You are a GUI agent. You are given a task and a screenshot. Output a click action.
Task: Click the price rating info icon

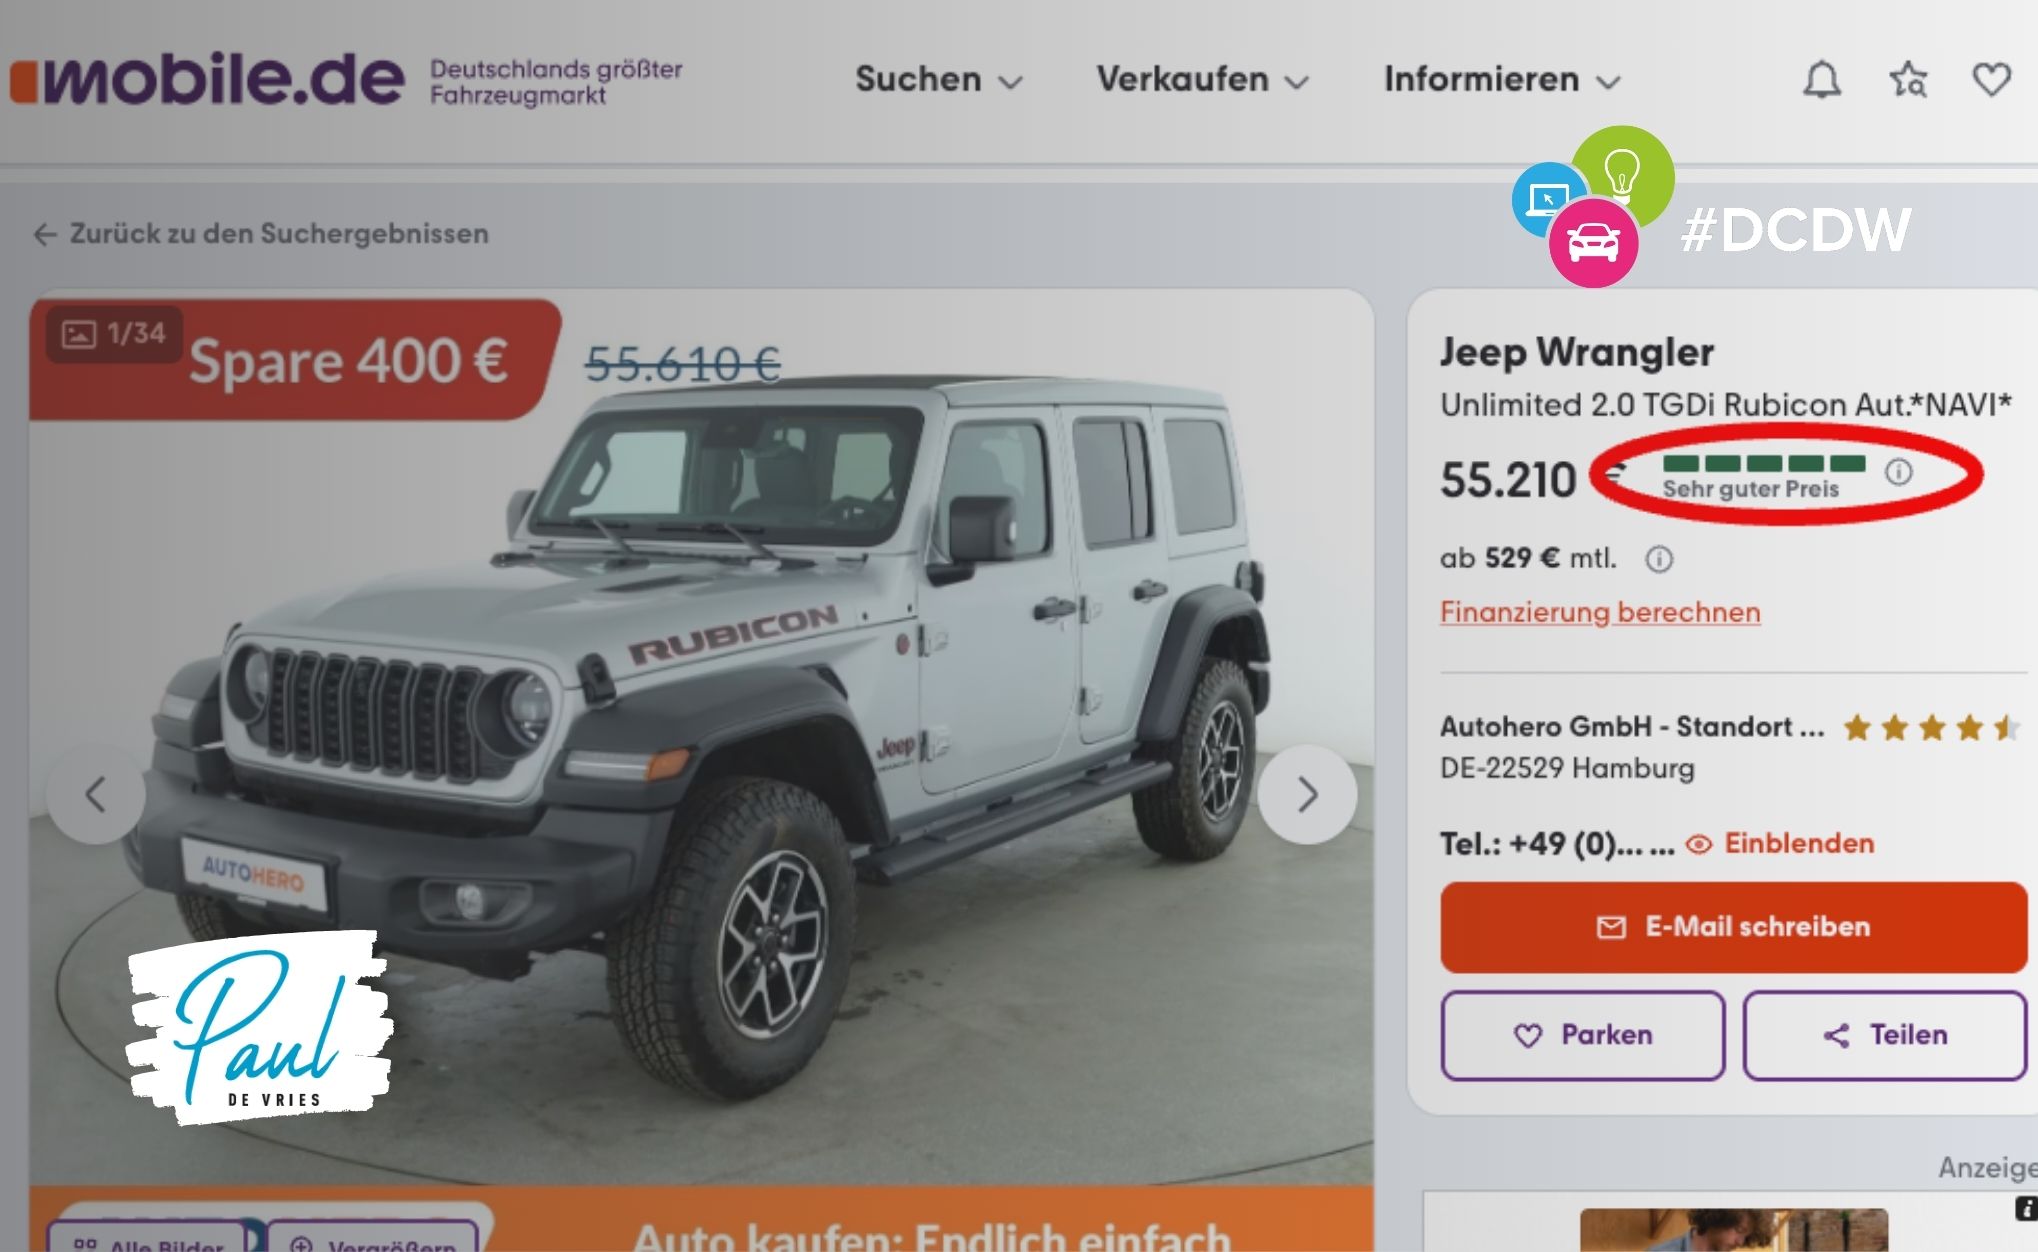tap(1898, 471)
